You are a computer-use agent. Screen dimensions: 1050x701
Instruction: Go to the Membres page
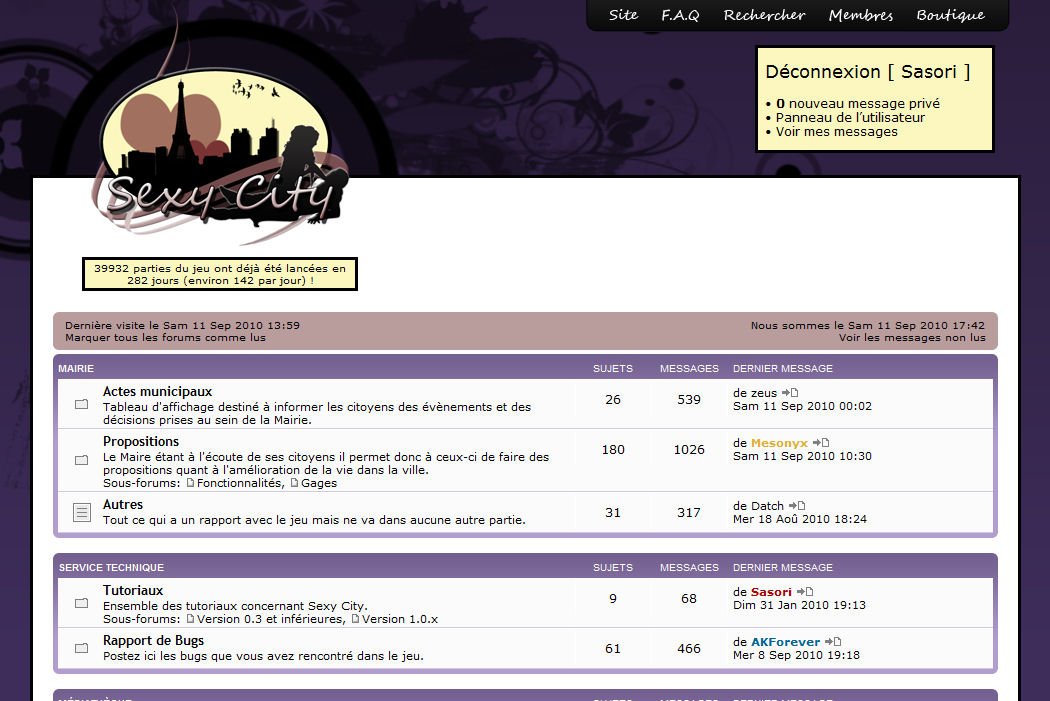pyautogui.click(x=860, y=15)
